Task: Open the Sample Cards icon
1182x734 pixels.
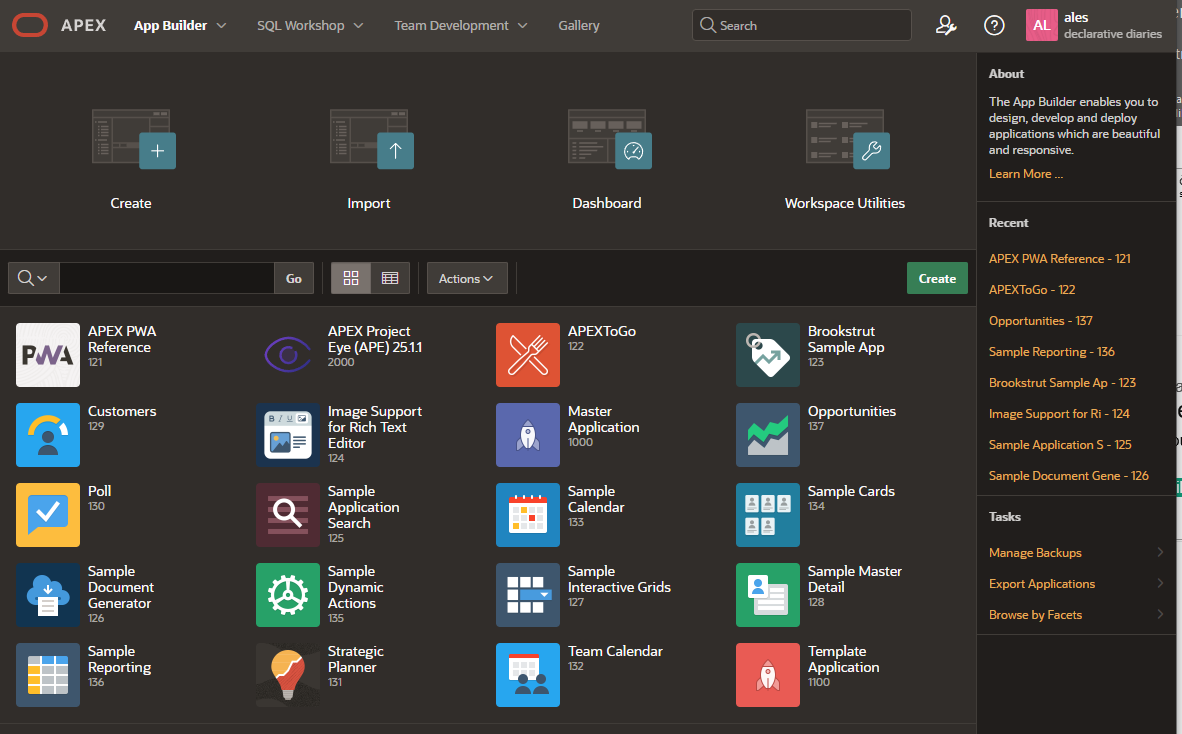Action: click(767, 515)
